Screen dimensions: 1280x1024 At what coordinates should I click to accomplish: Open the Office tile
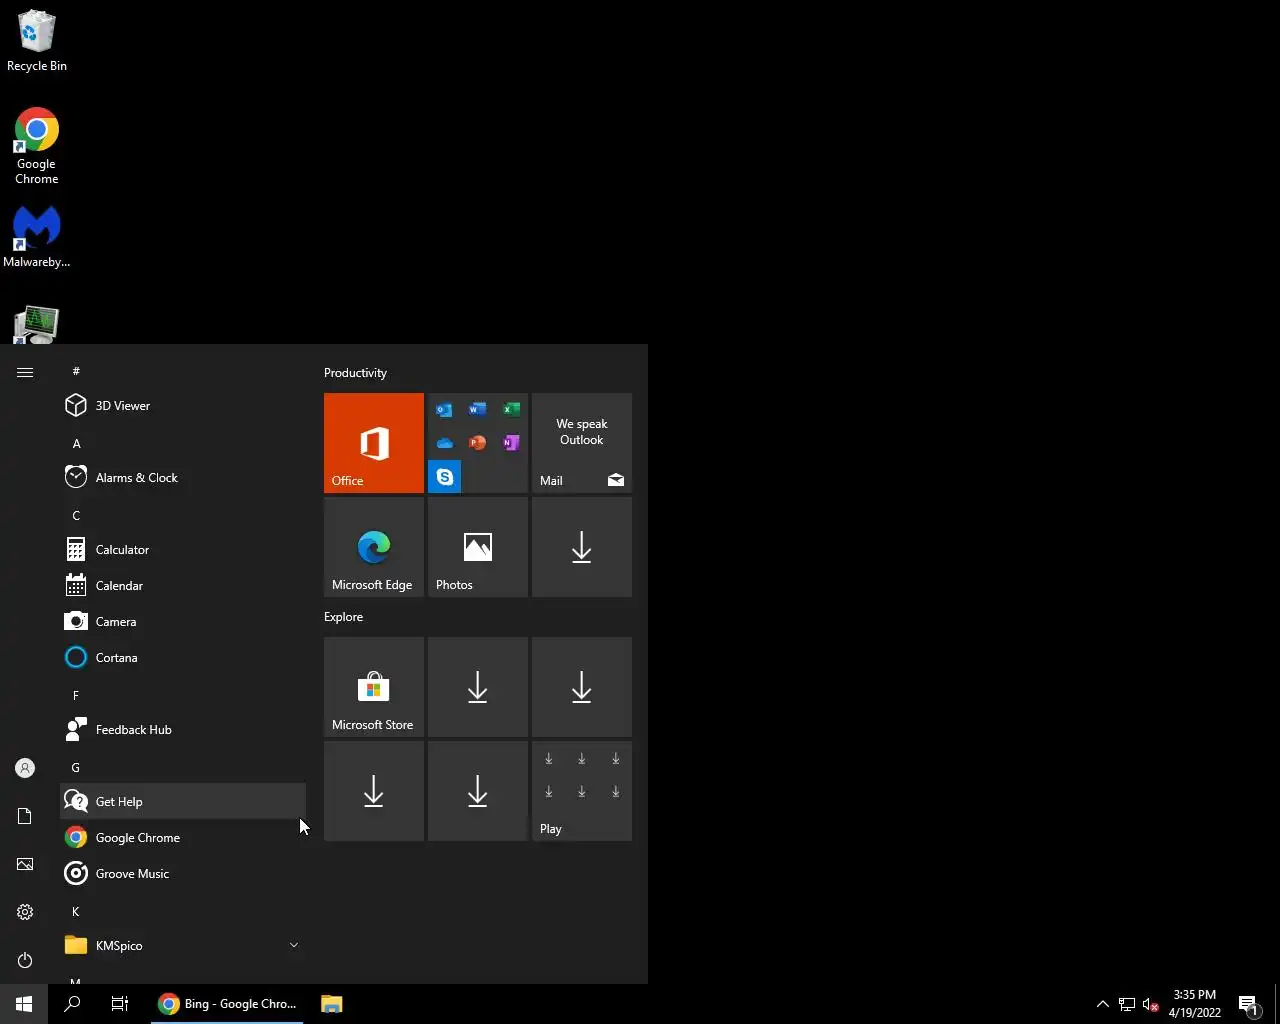coord(374,443)
